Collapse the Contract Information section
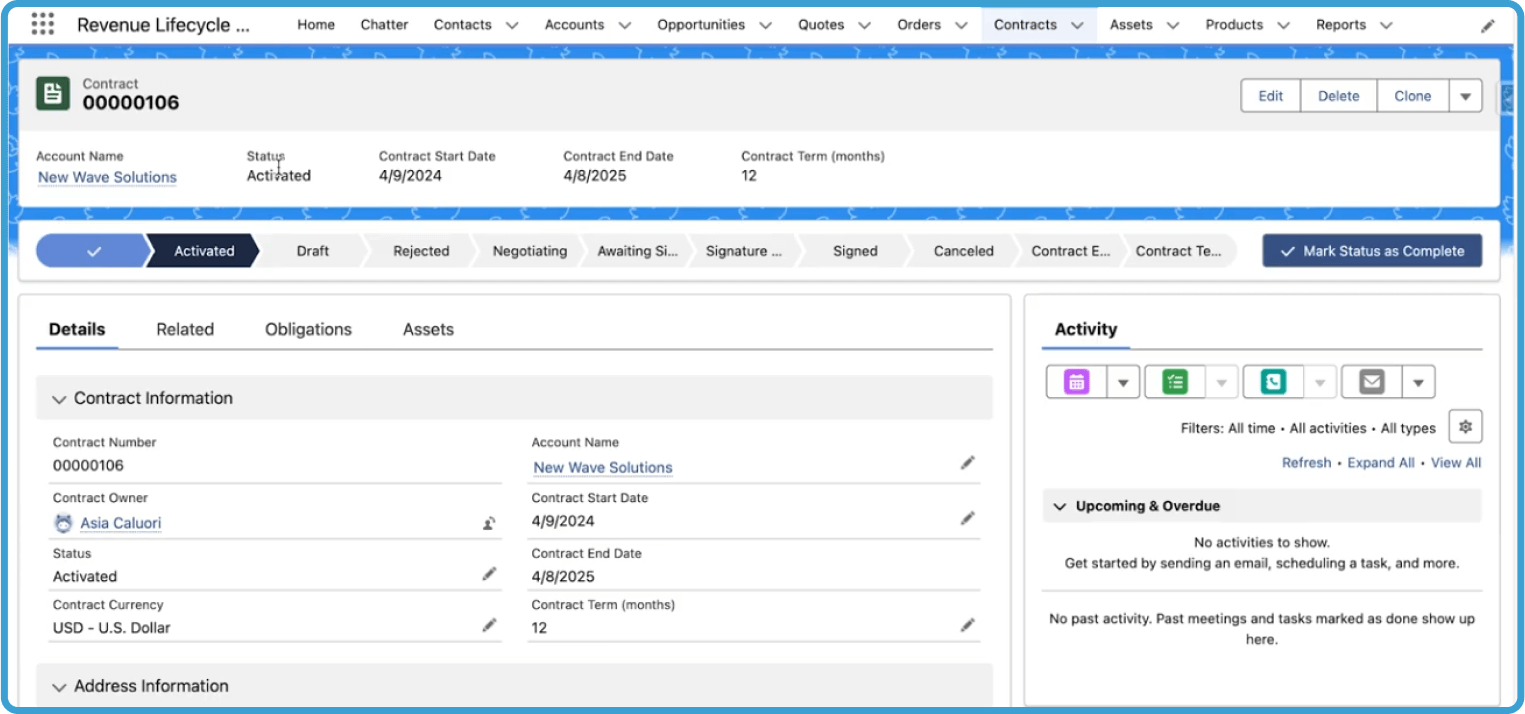 click(59, 398)
